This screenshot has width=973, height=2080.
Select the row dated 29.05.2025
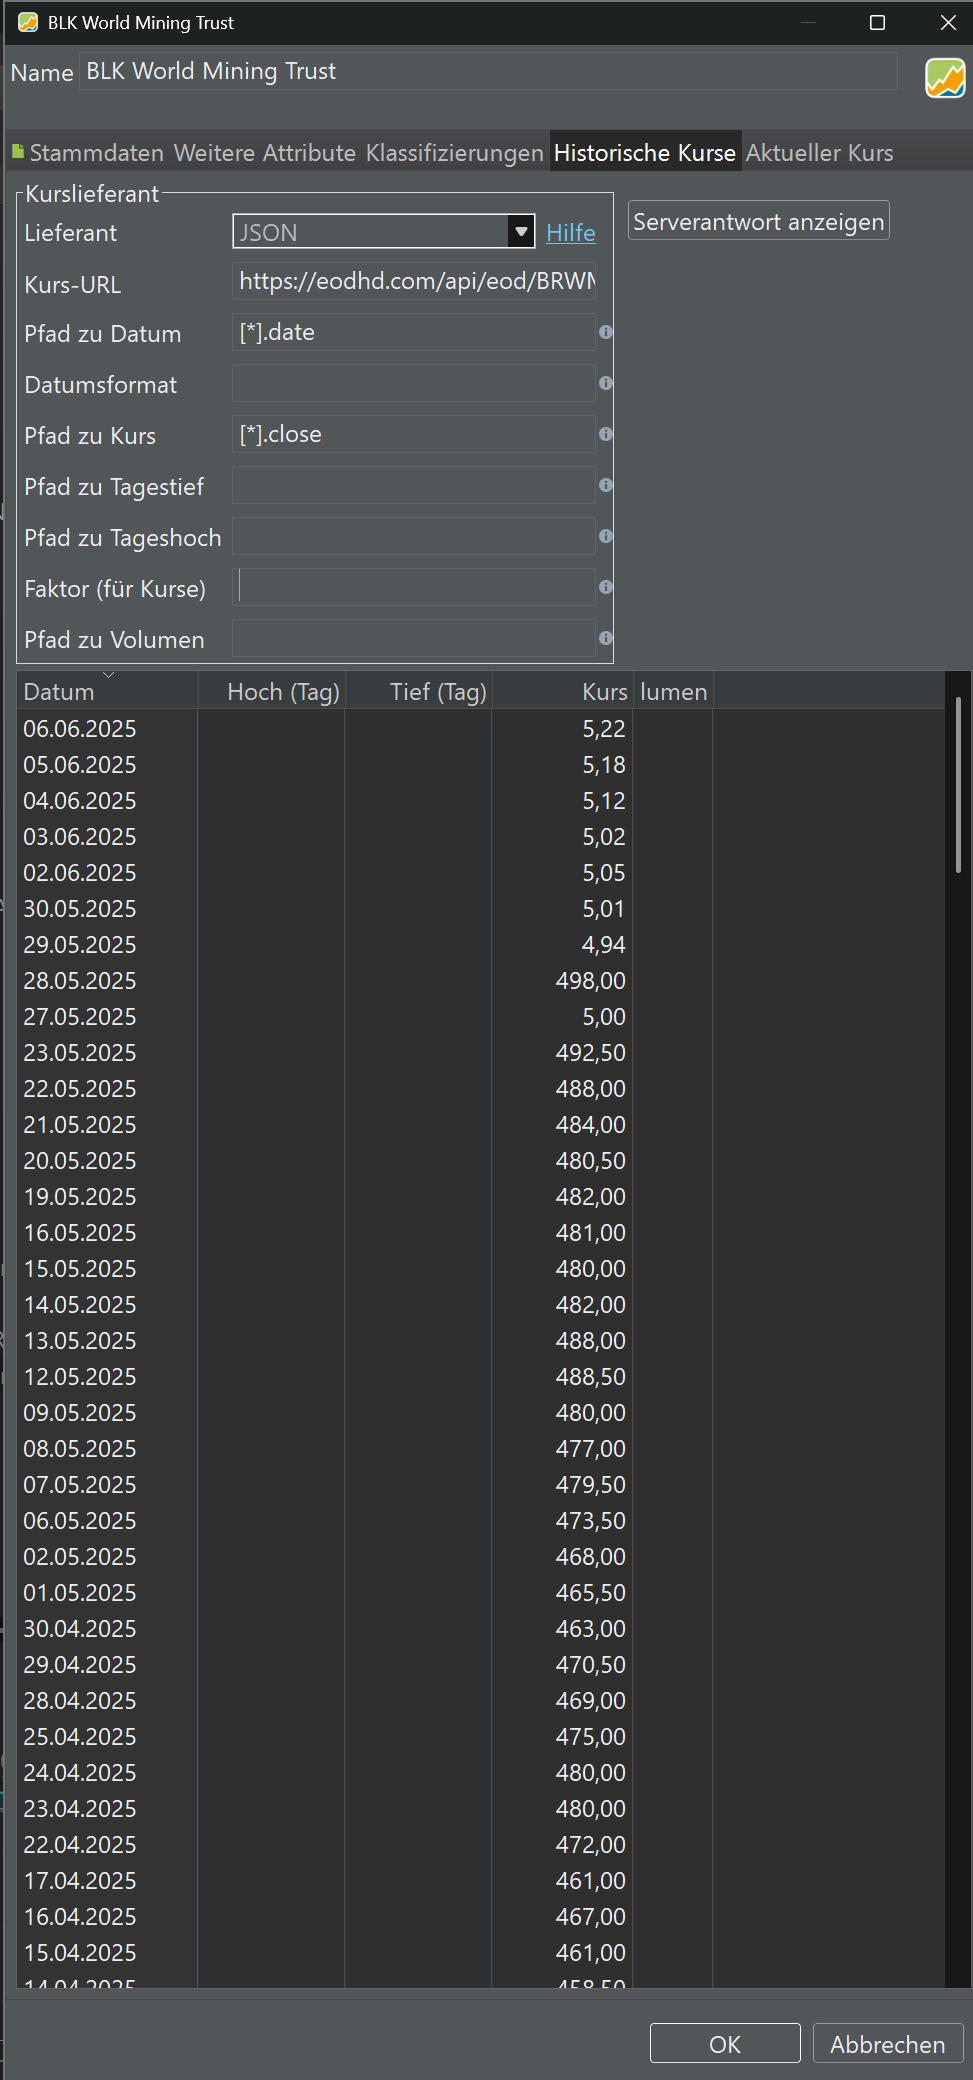tap(481, 945)
